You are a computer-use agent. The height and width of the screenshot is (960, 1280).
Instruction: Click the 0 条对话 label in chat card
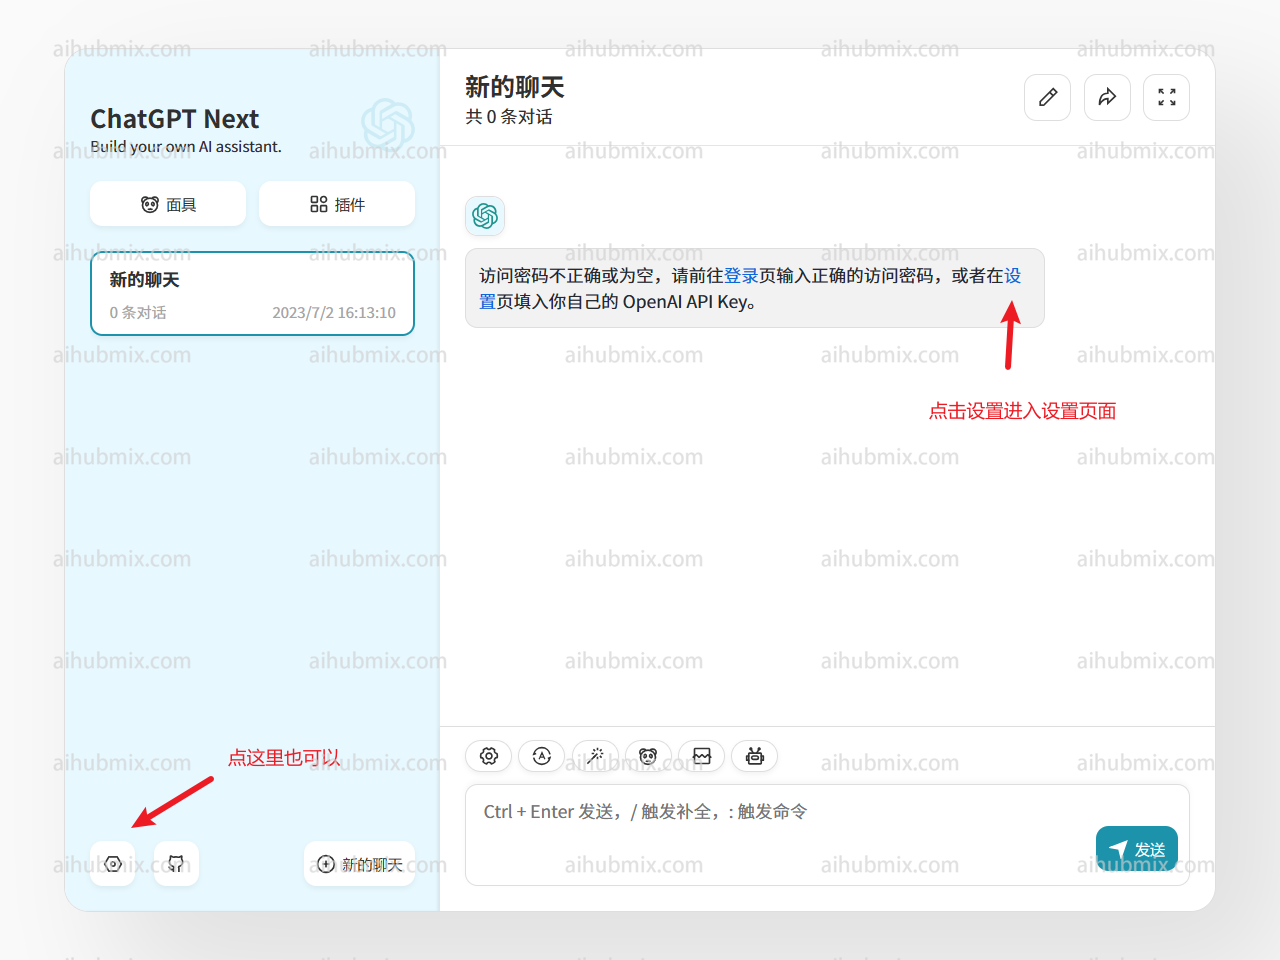coord(138,313)
